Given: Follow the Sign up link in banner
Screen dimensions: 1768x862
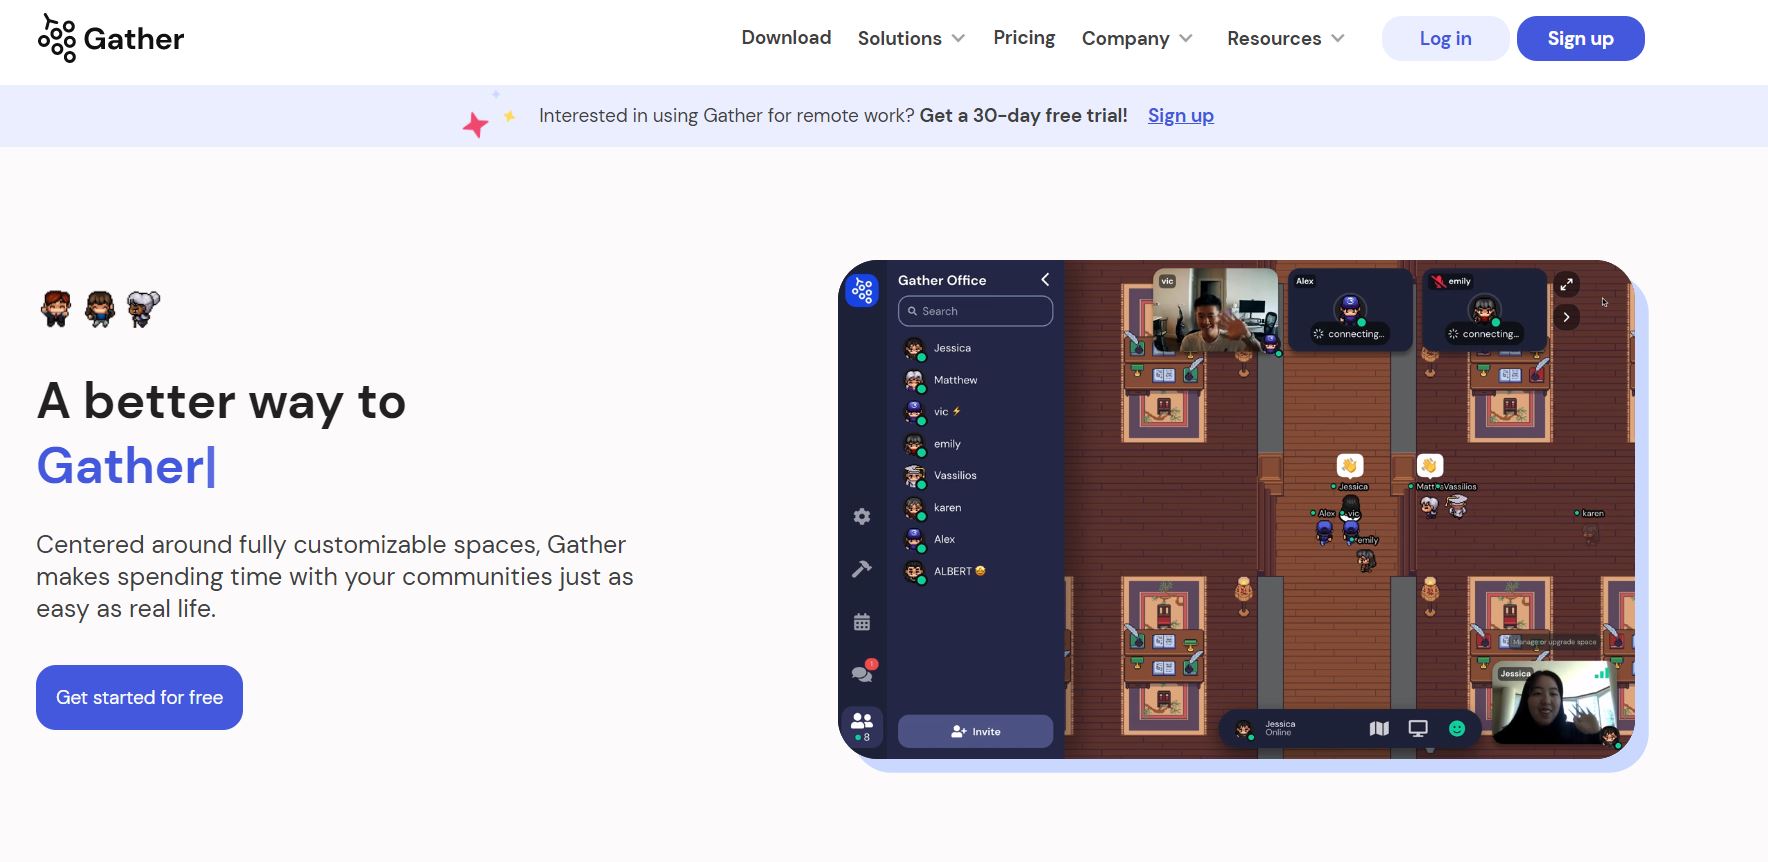Looking at the screenshot, I should coord(1180,115).
